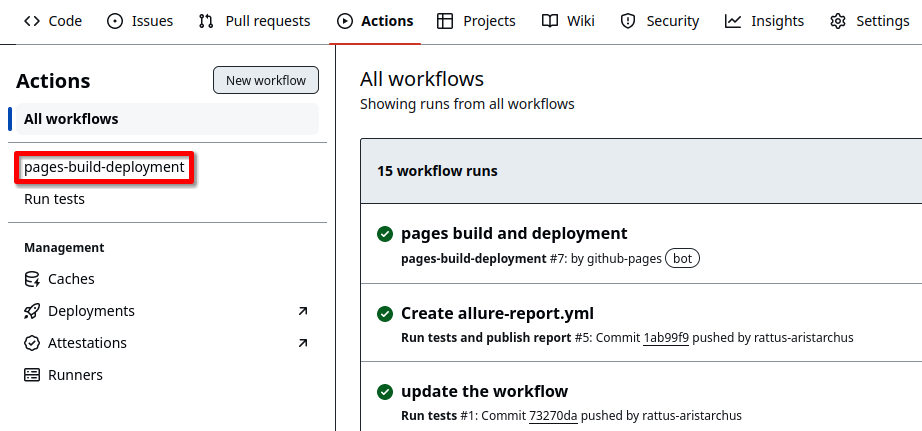Image resolution: width=922 pixels, height=431 pixels.
Task: Click the Pull requests branch icon
Action: [x=206, y=21]
